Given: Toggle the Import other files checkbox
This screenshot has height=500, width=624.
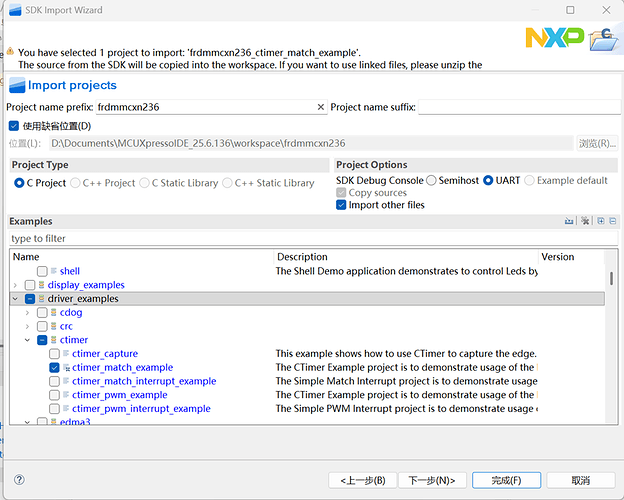Looking at the screenshot, I should click(342, 205).
